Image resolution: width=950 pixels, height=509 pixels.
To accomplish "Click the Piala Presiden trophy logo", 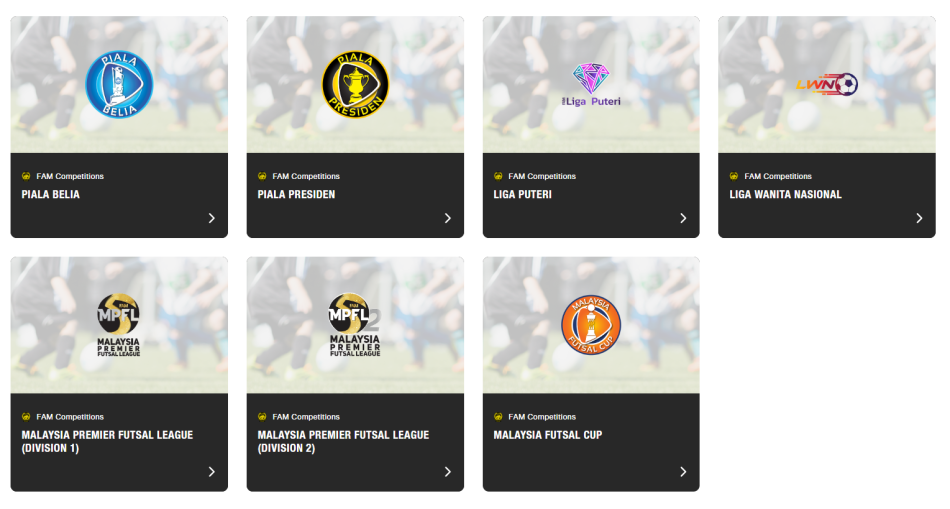I will pos(355,82).
